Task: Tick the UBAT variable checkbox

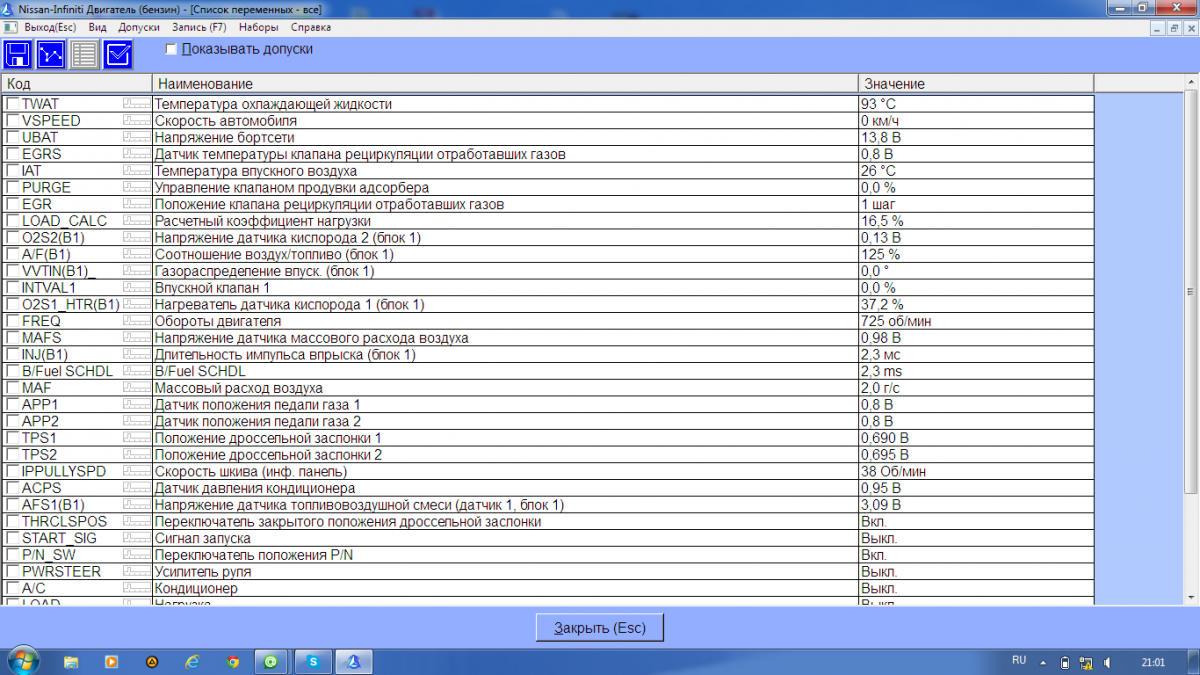Action: point(12,137)
